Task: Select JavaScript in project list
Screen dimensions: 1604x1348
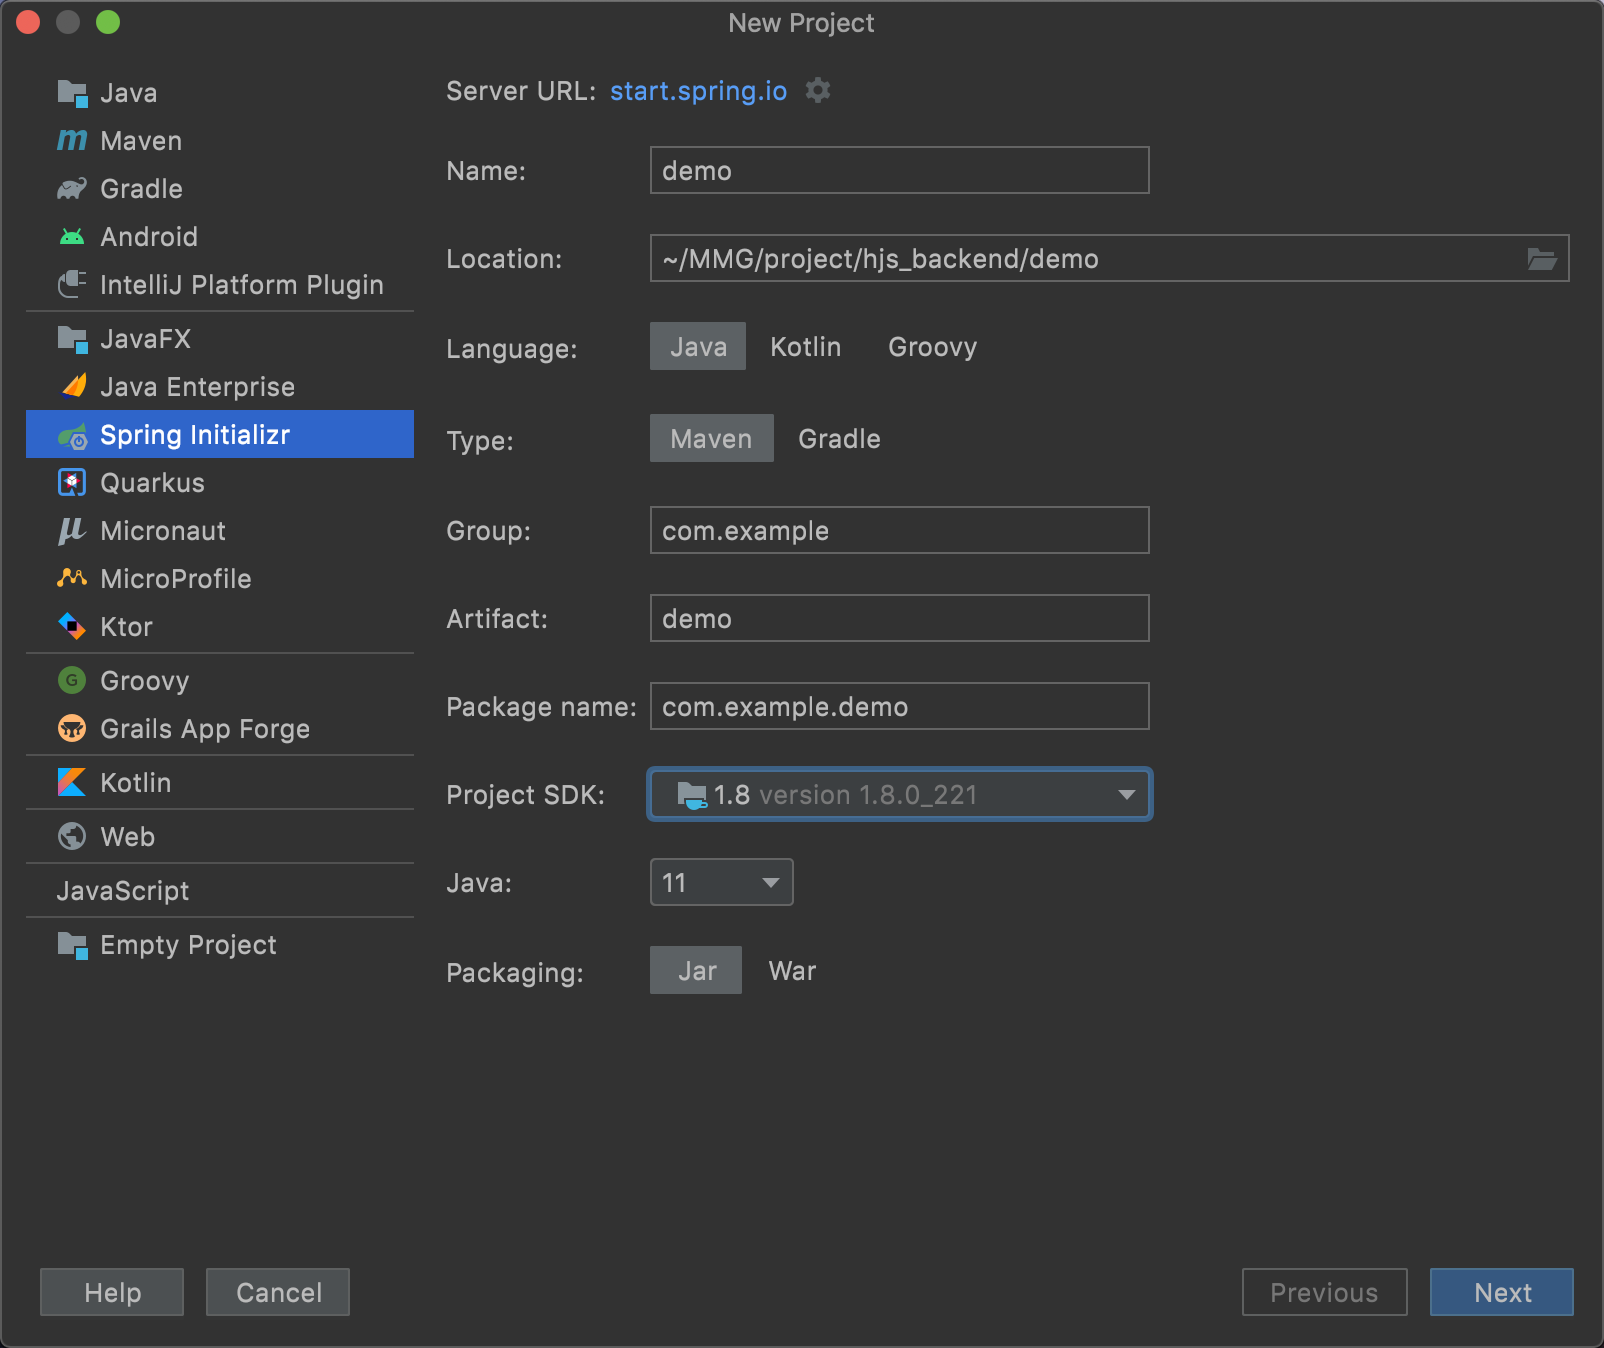Action: (220, 891)
